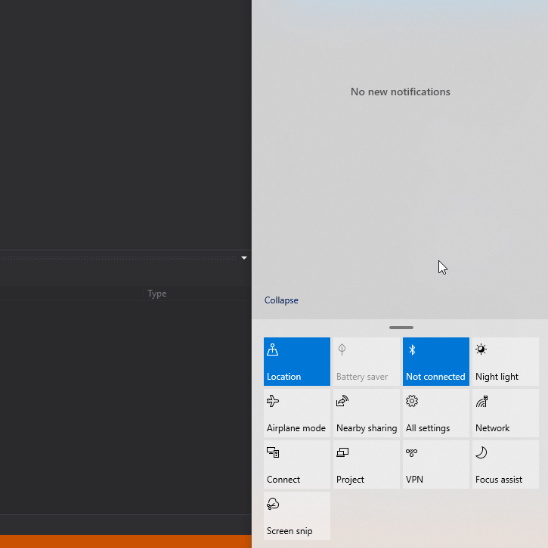Click the No new notifications text
Image resolution: width=548 pixels, height=548 pixels.
tap(400, 92)
